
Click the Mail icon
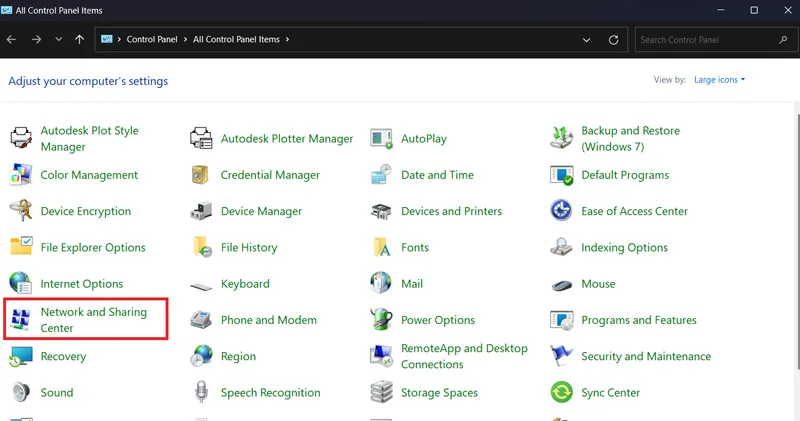pyautogui.click(x=381, y=284)
